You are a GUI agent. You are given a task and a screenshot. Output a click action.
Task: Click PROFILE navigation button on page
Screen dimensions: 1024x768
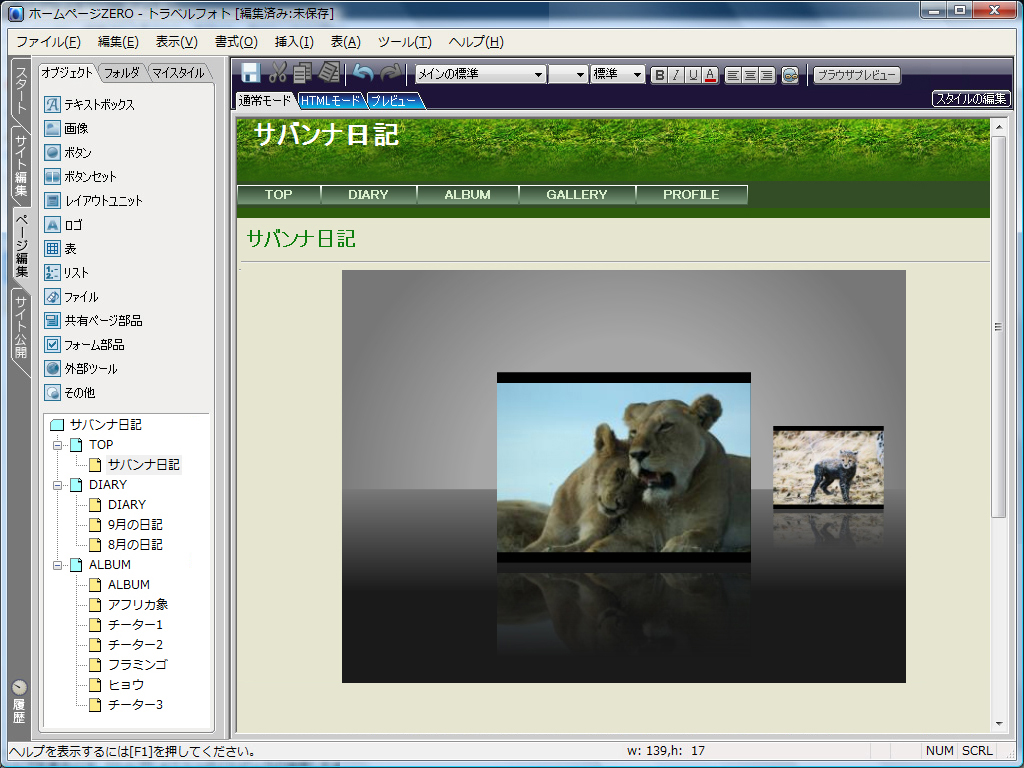(692, 195)
